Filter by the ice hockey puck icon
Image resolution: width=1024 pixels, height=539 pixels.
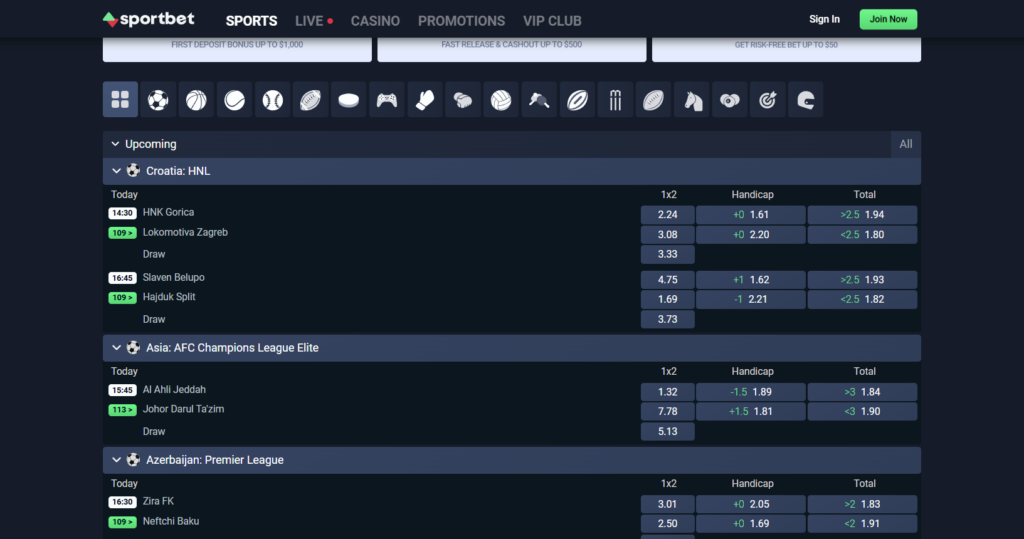coord(349,99)
